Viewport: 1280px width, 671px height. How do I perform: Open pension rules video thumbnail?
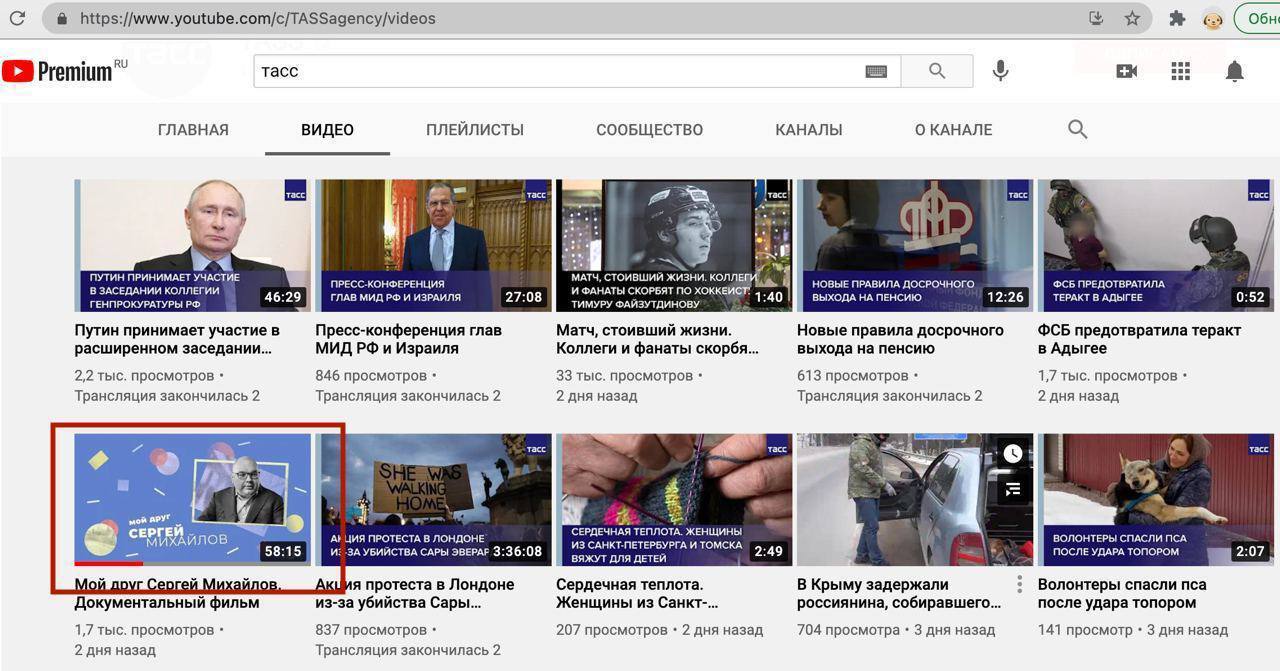(x=915, y=246)
